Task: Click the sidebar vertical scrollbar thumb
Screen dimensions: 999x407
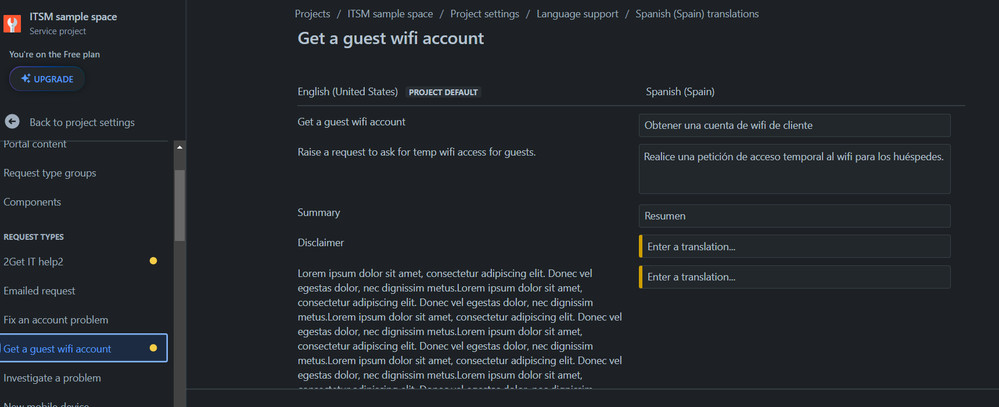Action: pos(180,205)
